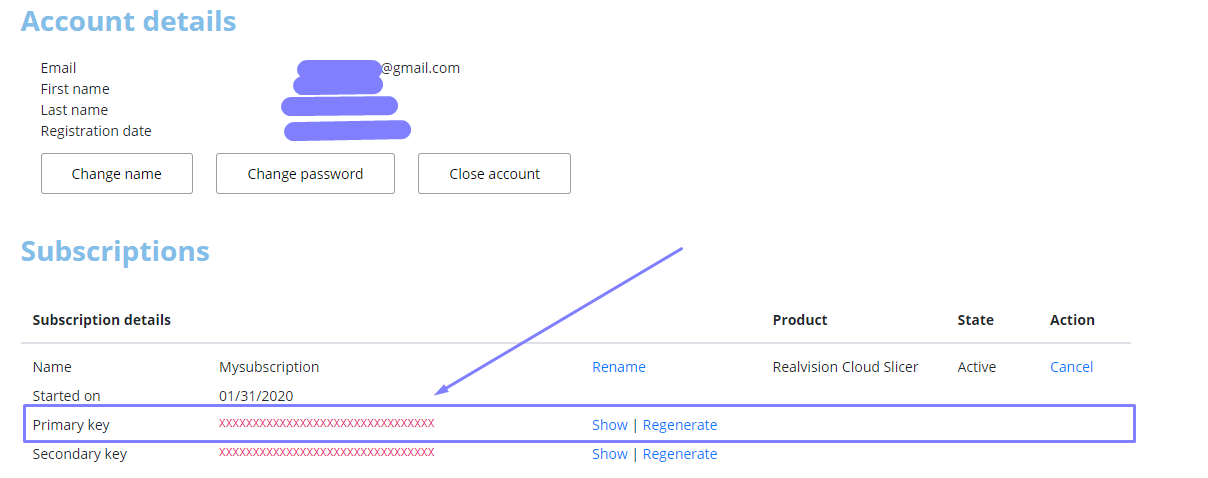Click the Subscription details column header
Viewport: 1208px width, 478px height.
pos(101,320)
